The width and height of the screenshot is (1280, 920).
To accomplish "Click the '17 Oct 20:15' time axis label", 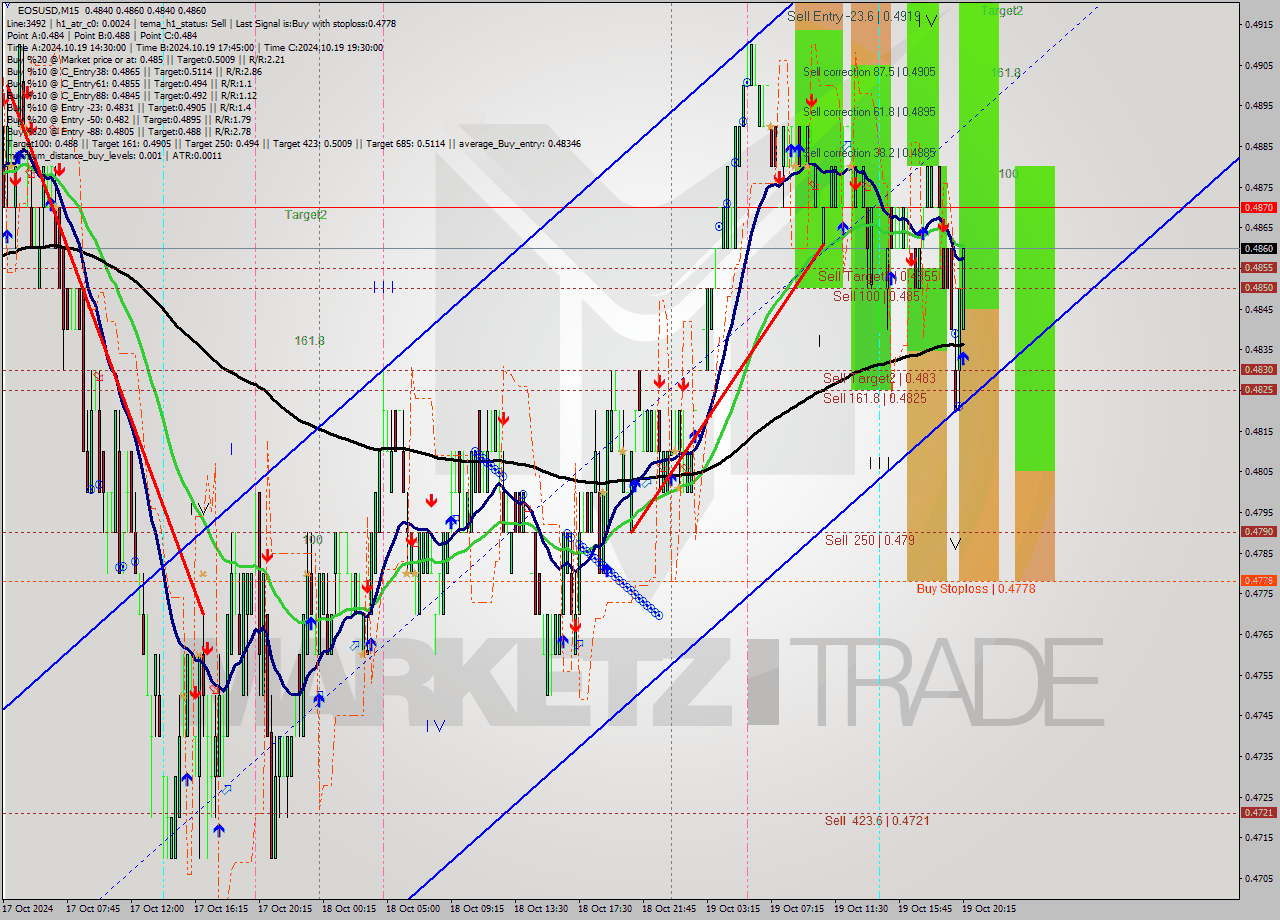I will [285, 909].
